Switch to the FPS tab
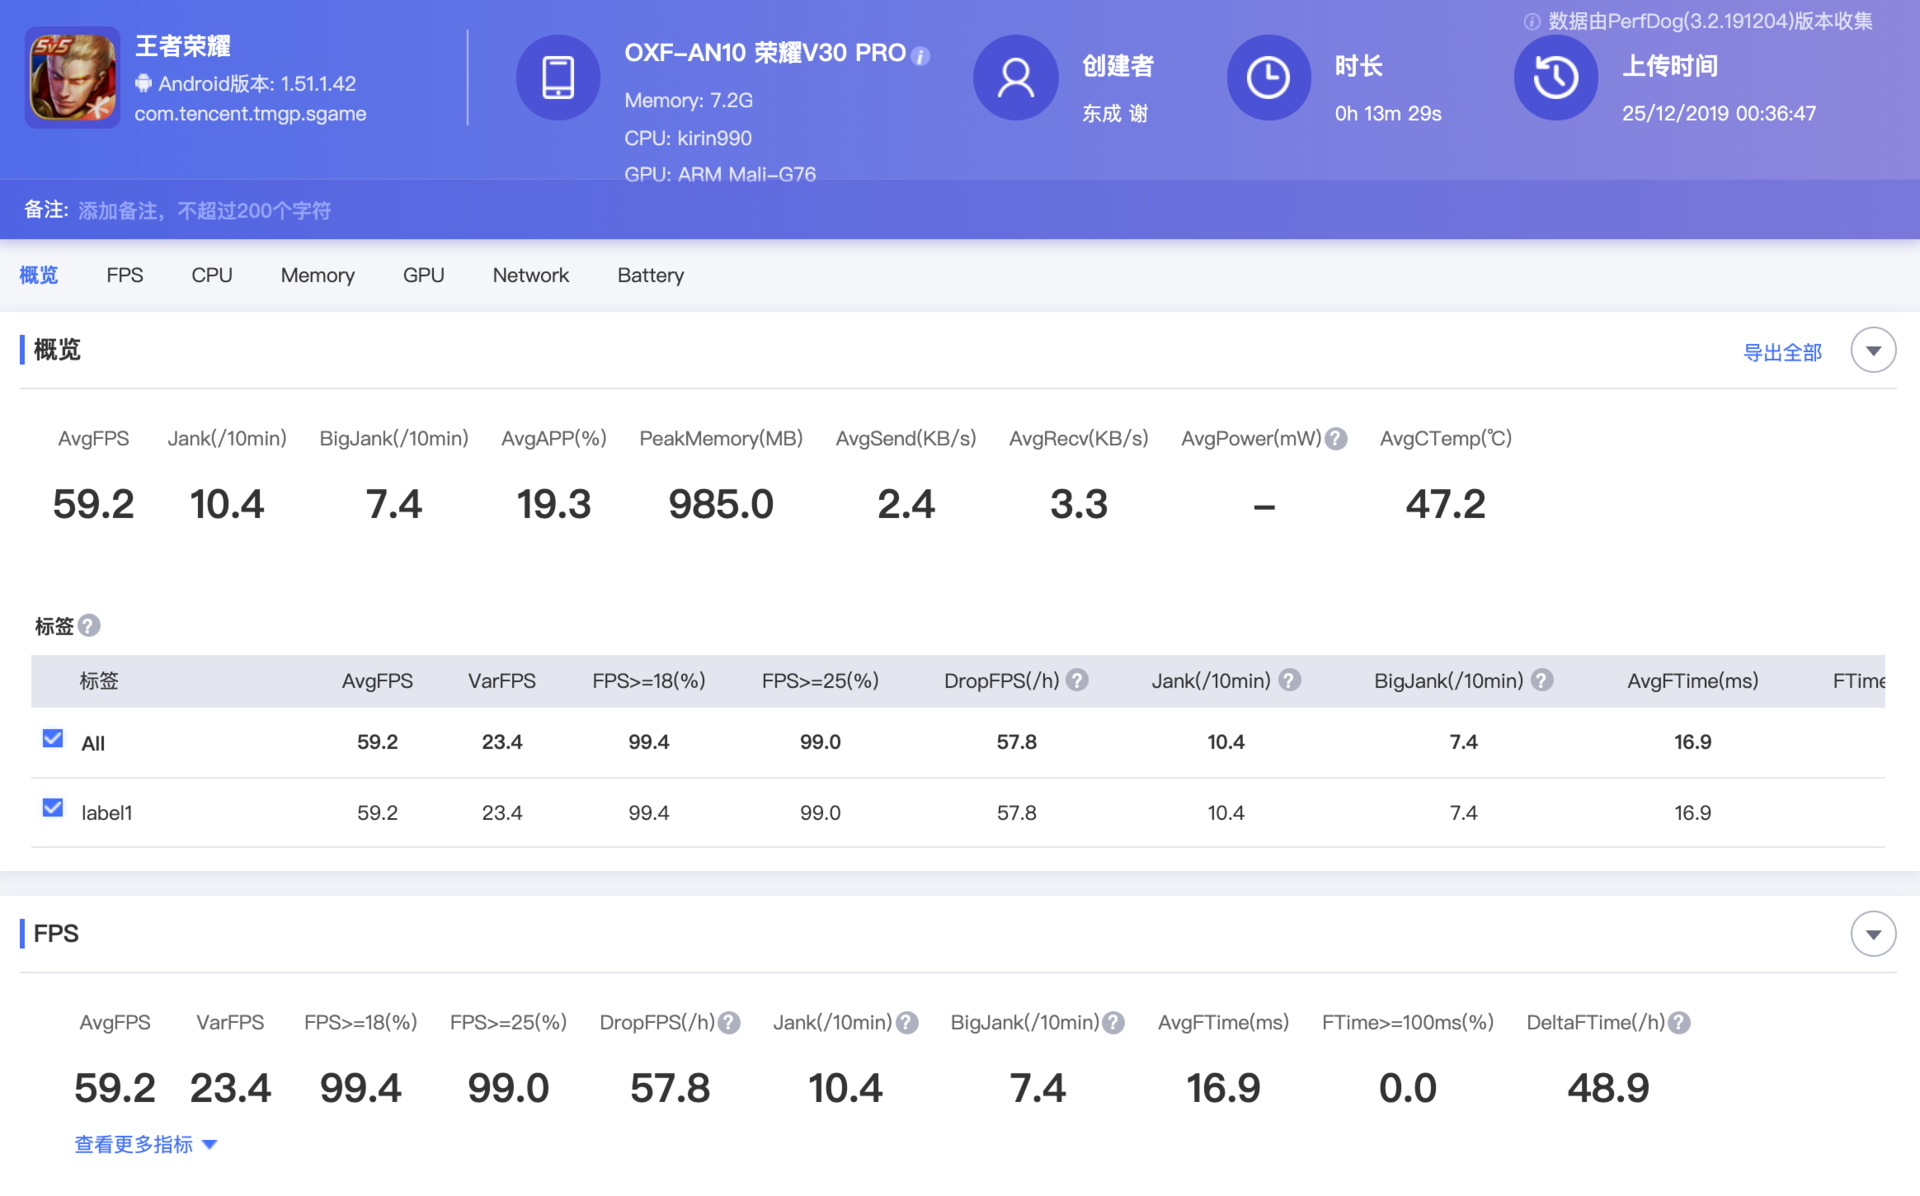 (125, 275)
